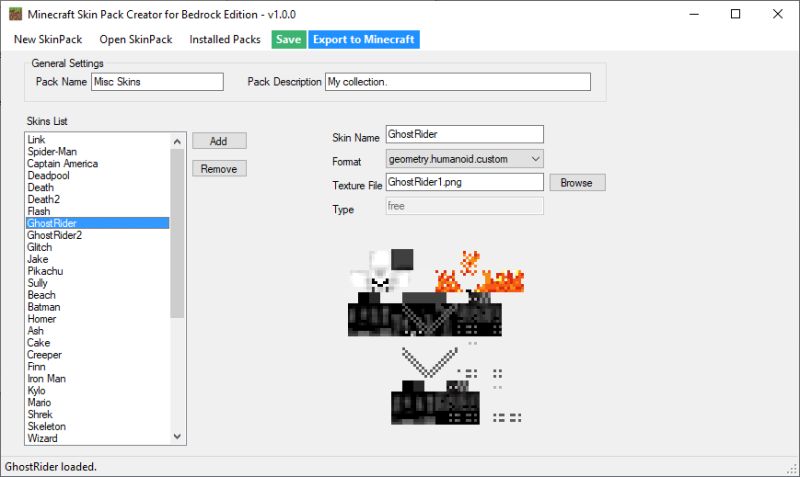Viewport: 800px width, 477px height.
Task: Click the disabled Type field
Action: click(464, 206)
